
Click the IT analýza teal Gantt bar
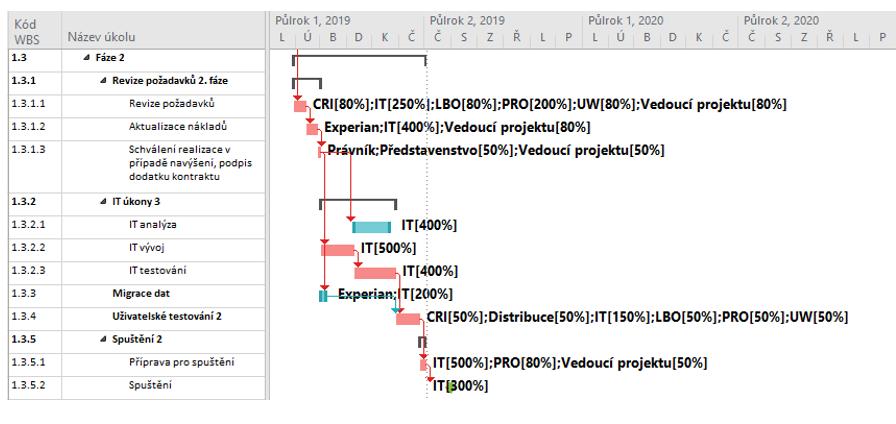pyautogui.click(x=372, y=227)
